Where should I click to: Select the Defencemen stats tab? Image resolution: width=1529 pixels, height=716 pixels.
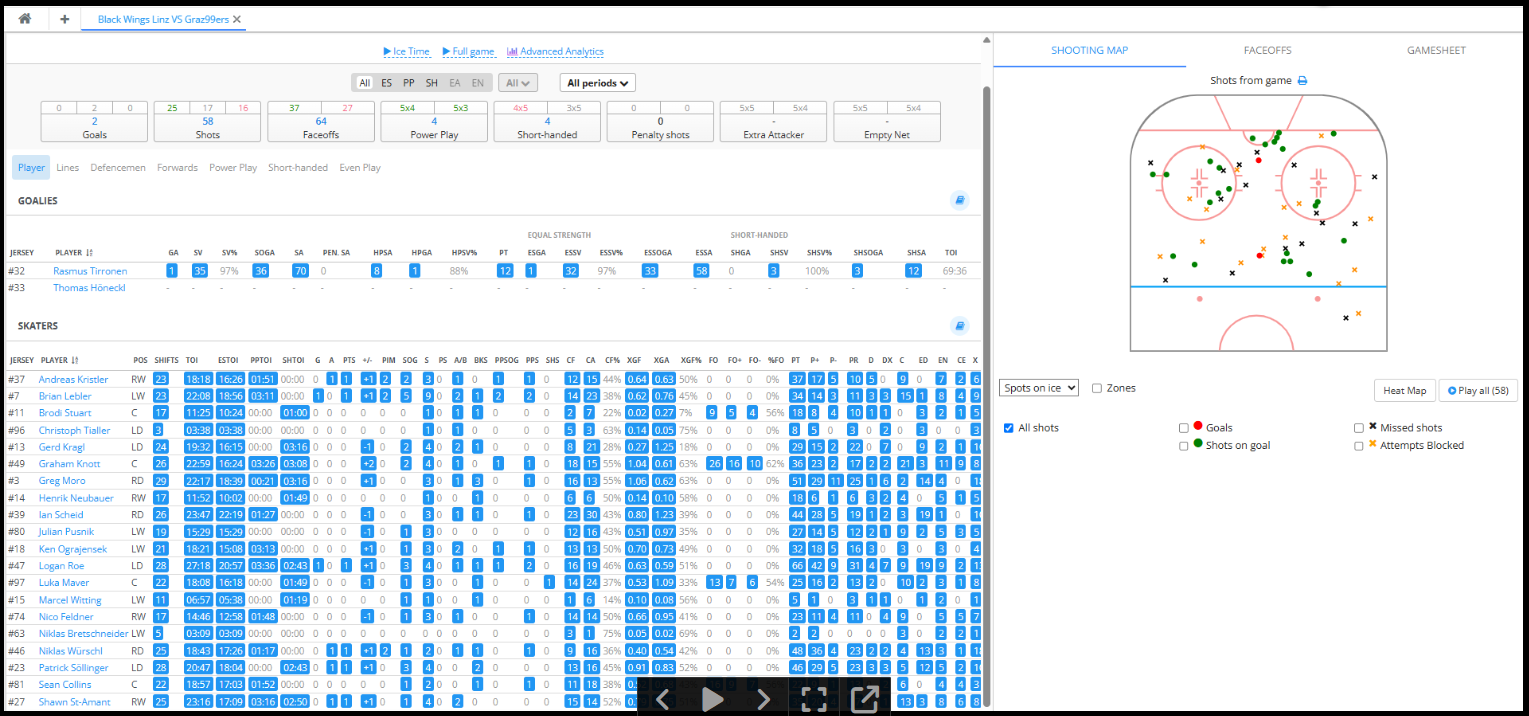click(118, 168)
